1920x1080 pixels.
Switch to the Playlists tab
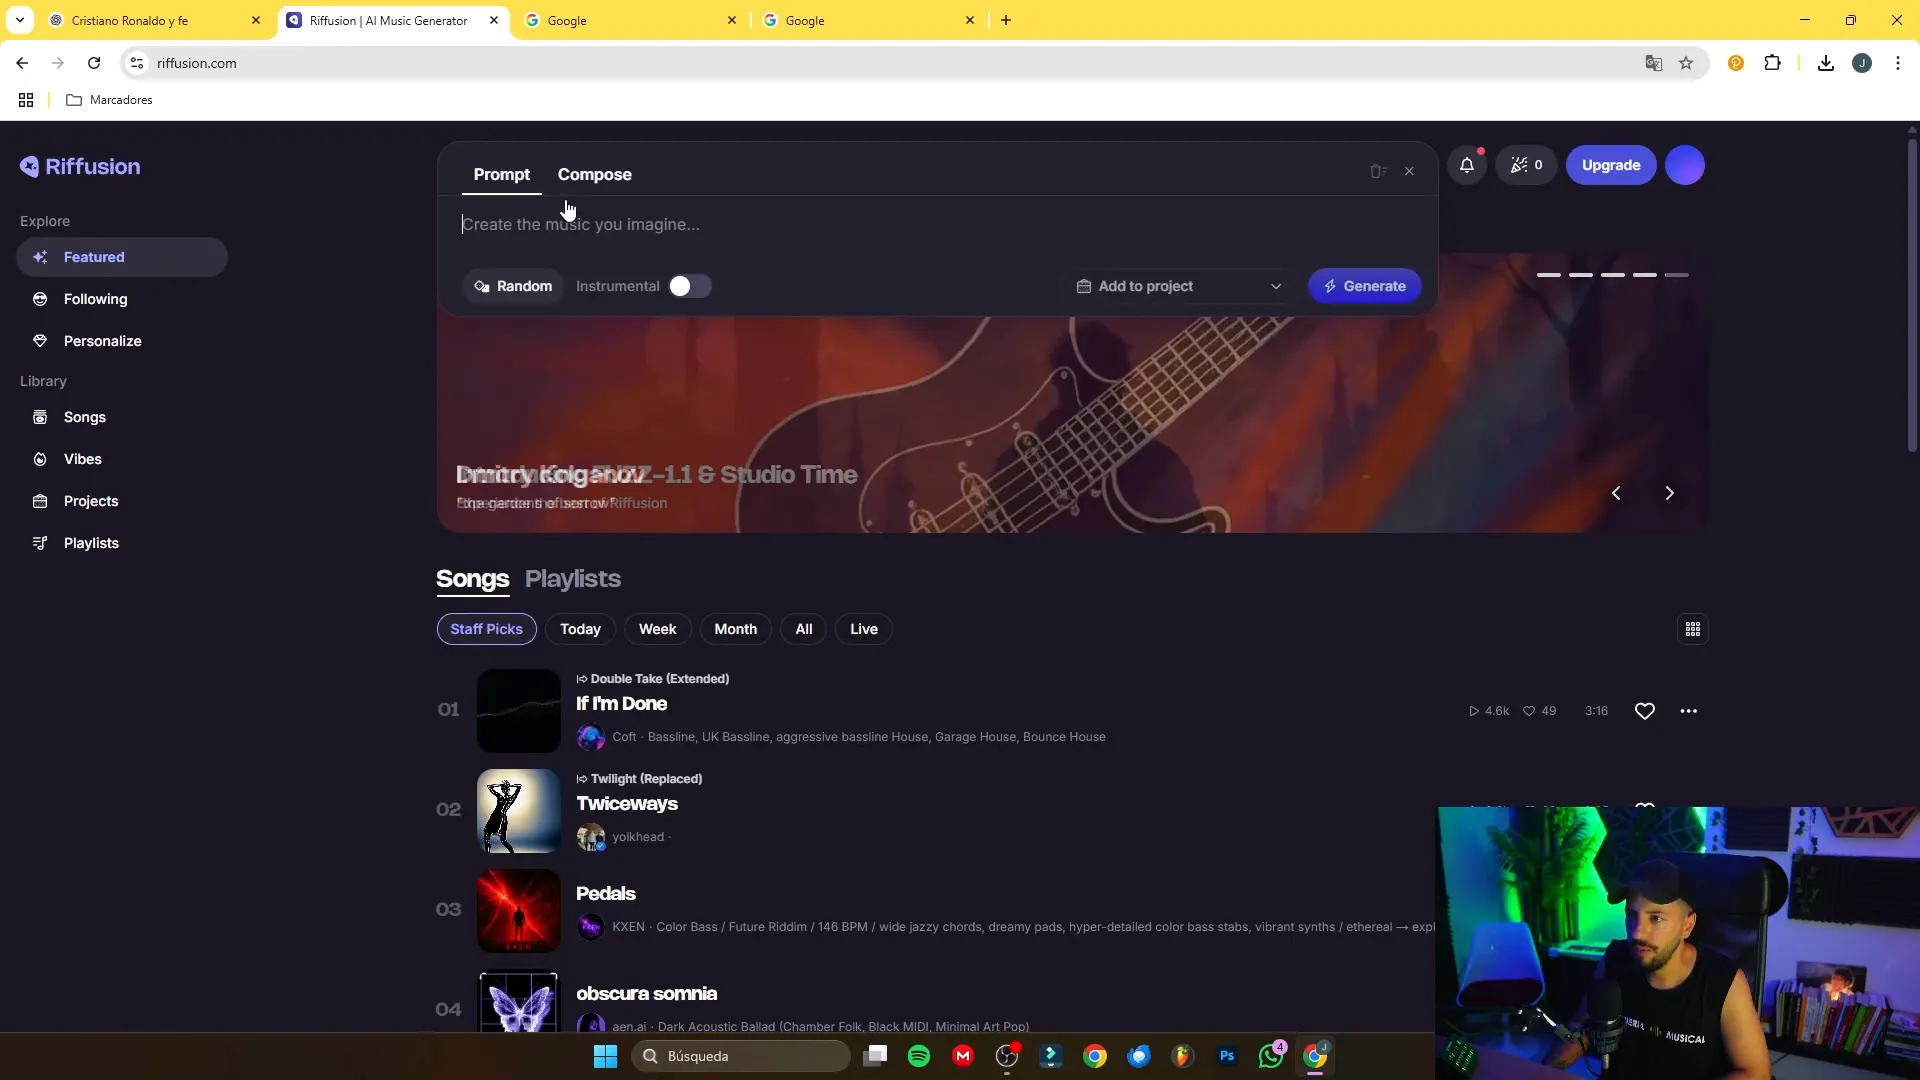(x=572, y=579)
